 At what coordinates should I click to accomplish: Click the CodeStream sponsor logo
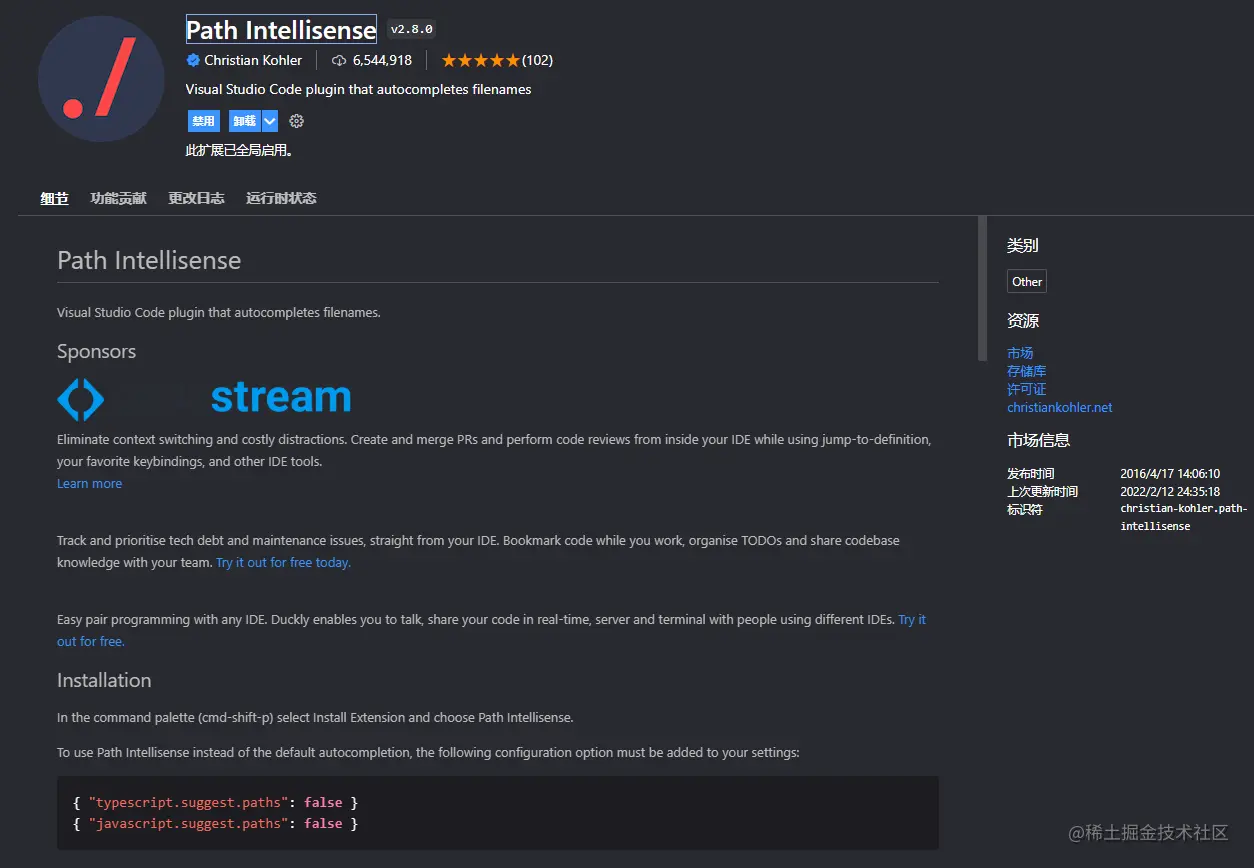204,398
